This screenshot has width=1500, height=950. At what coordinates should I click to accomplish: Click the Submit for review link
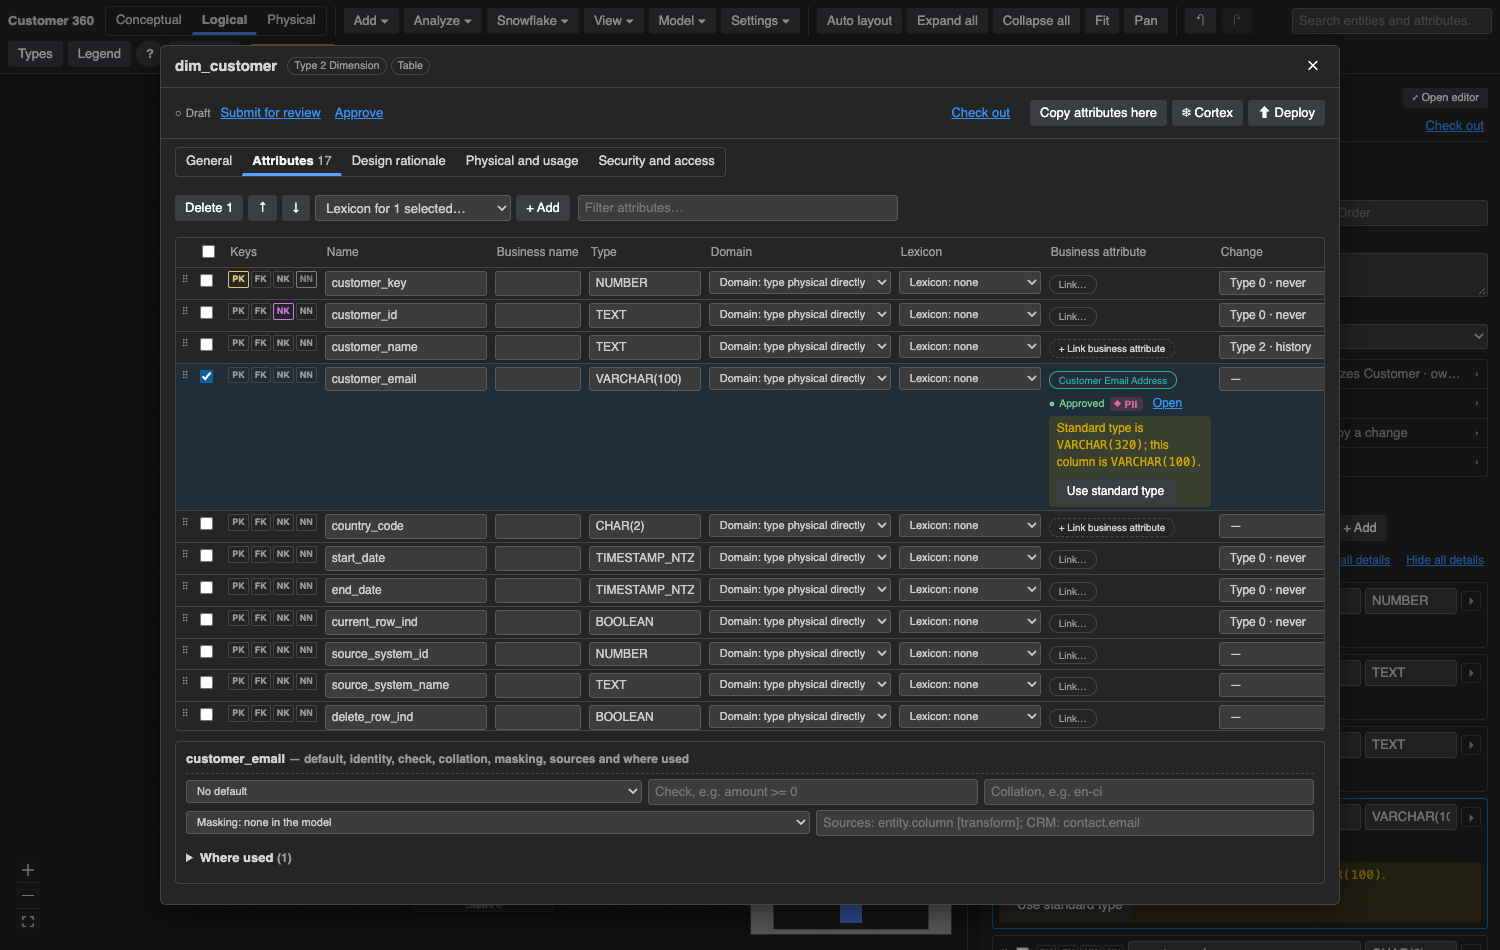(271, 113)
